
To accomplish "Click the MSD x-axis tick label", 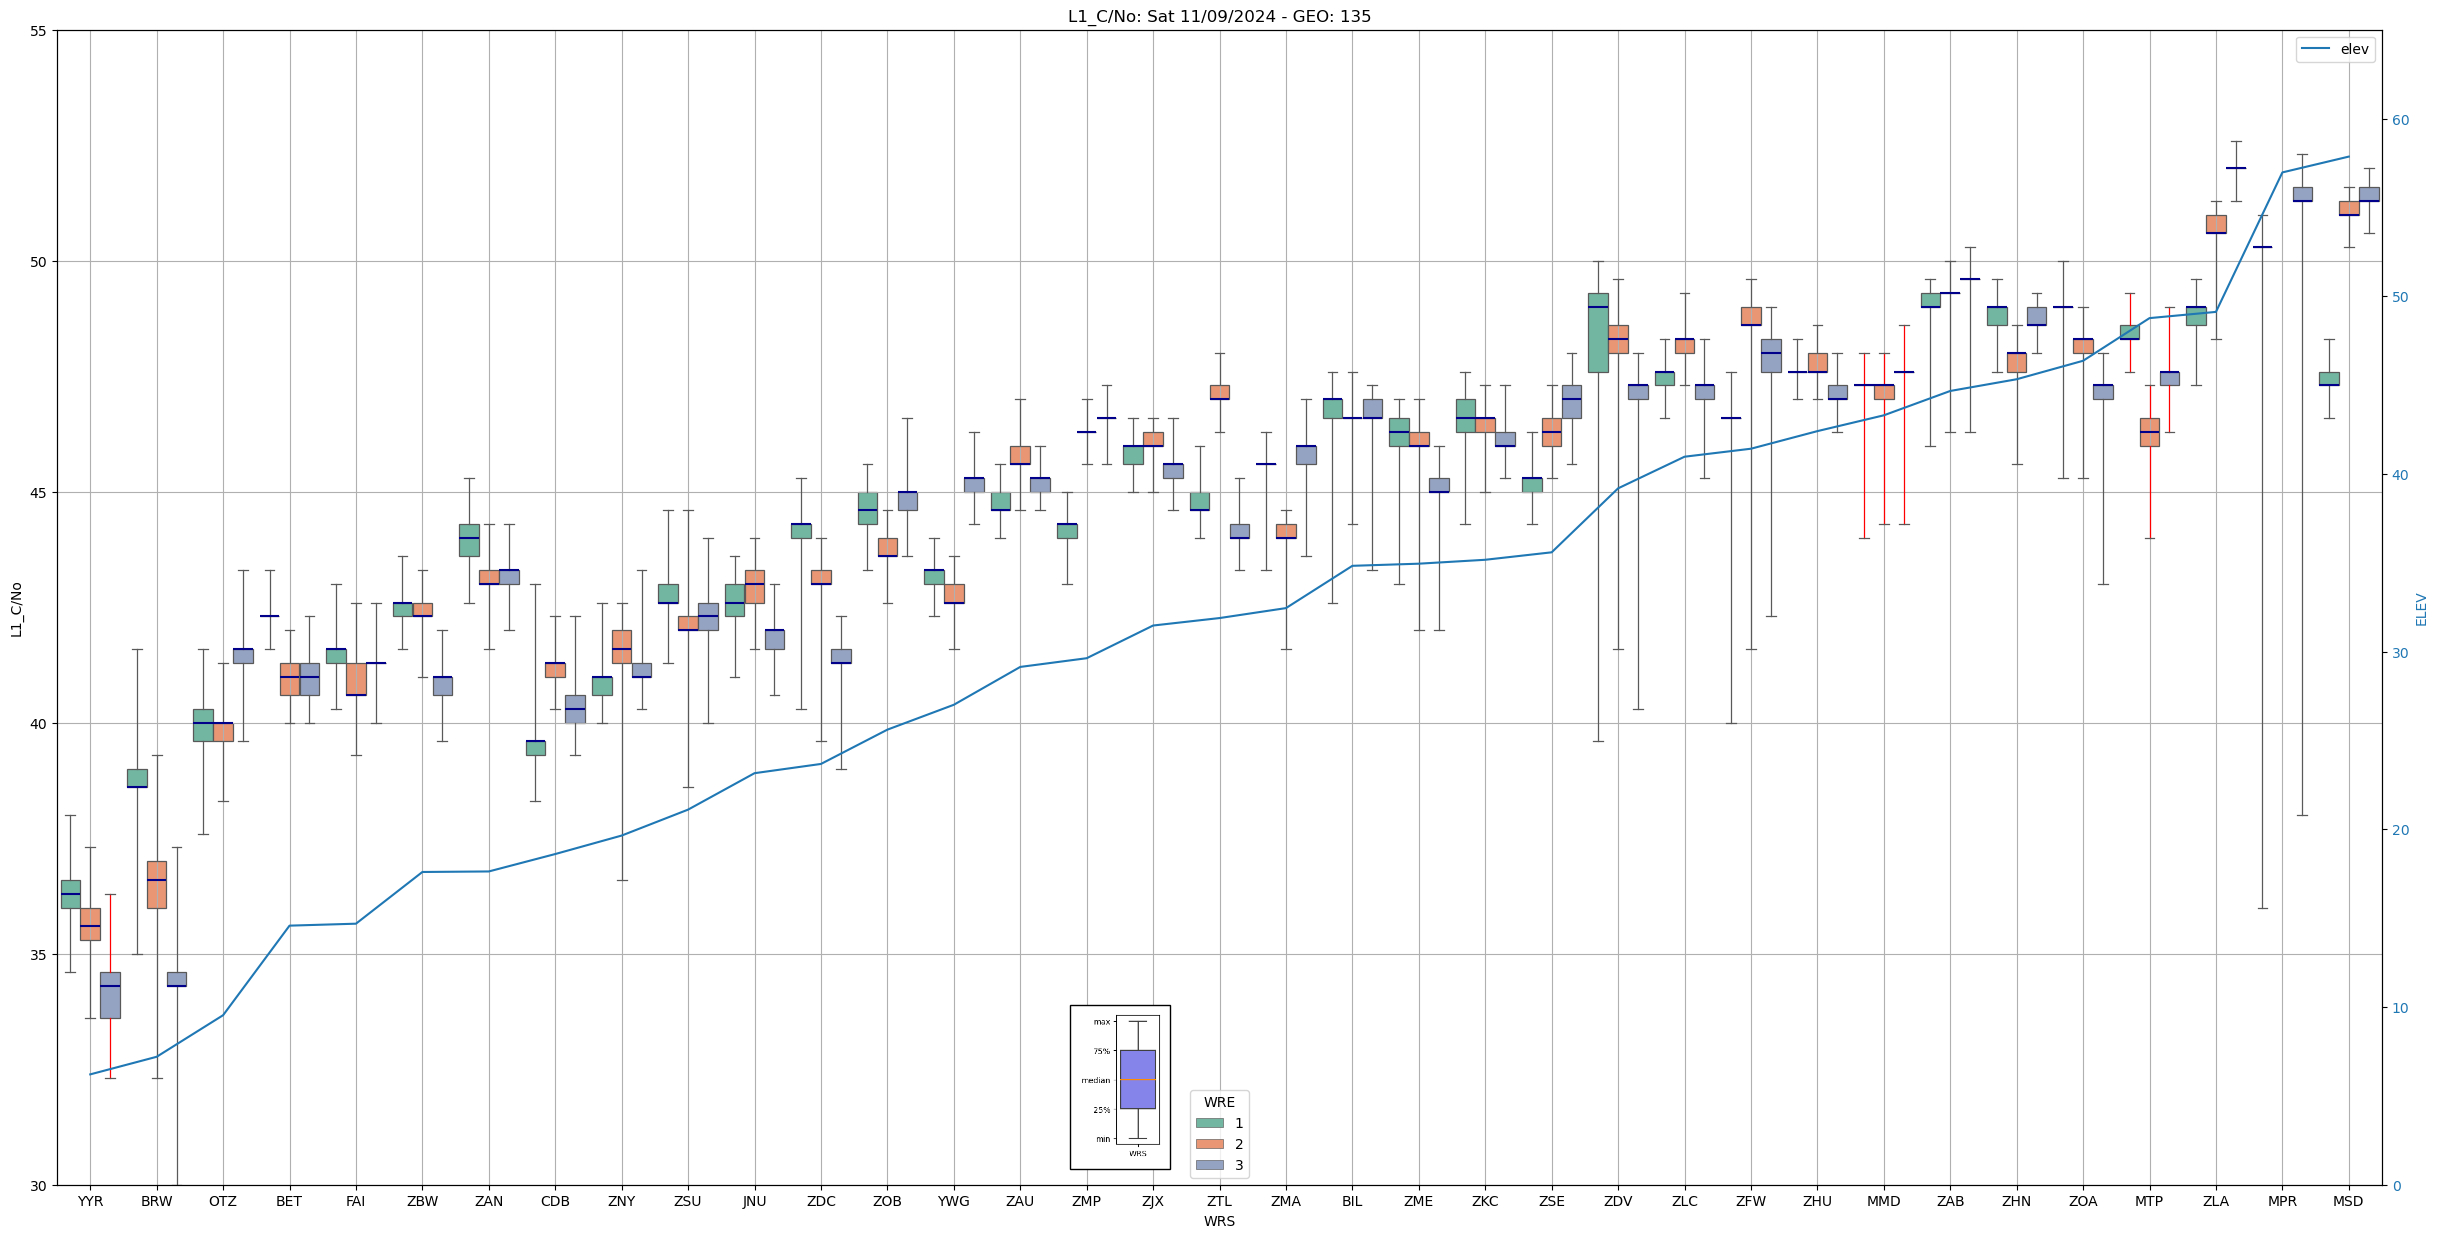I will (2348, 1201).
